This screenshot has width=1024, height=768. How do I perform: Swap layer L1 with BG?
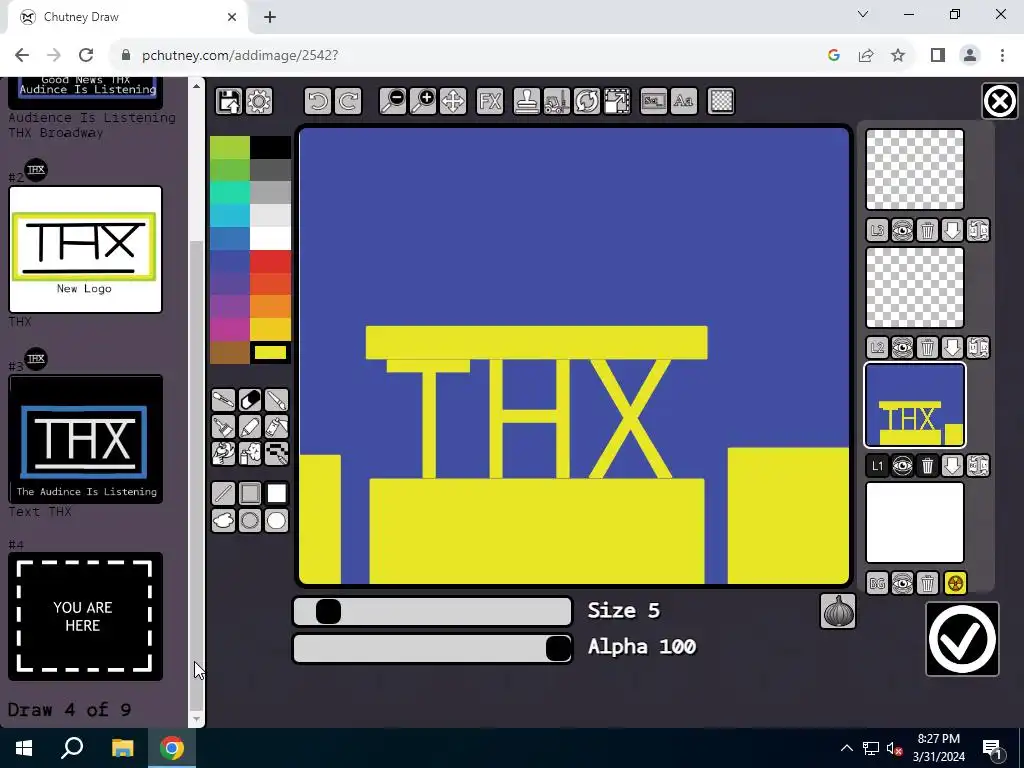[x=978, y=466]
